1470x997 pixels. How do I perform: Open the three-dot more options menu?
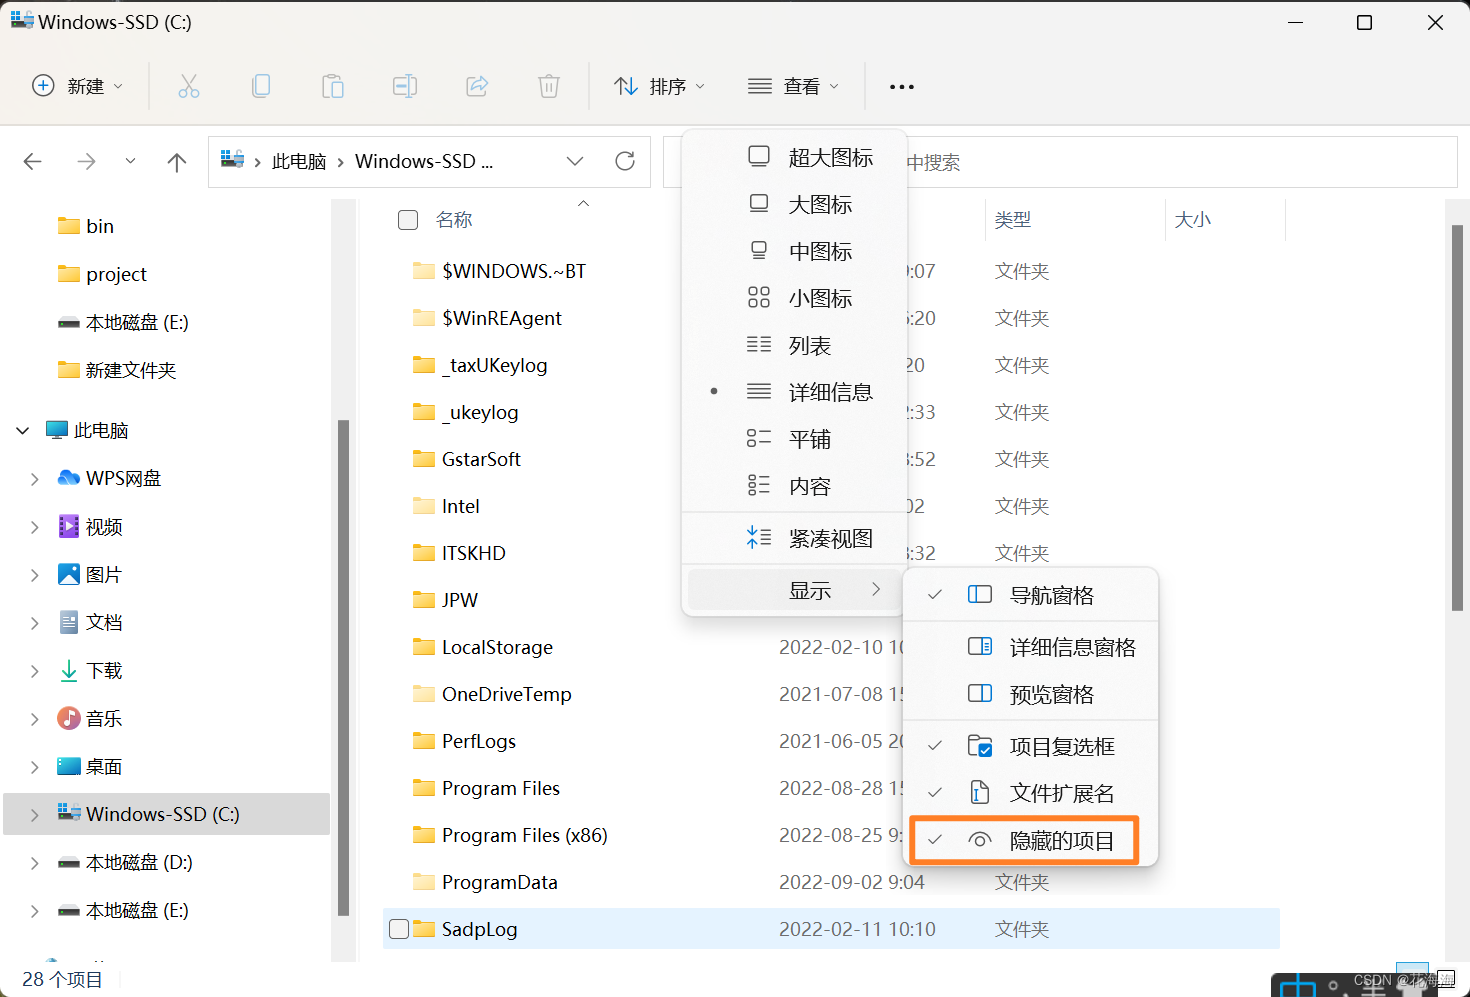tap(902, 87)
